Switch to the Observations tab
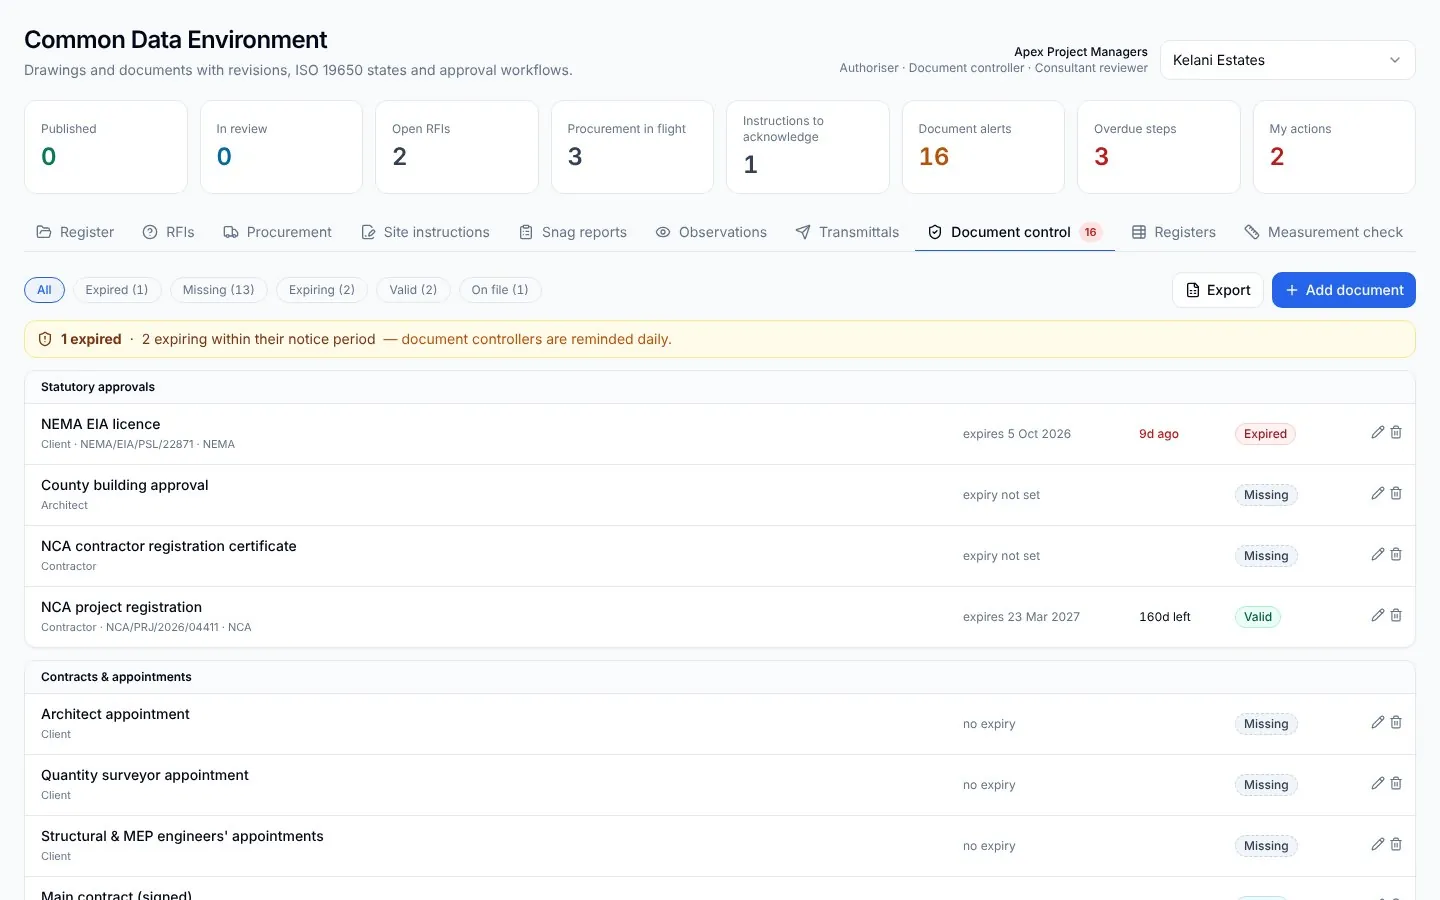Viewport: 1440px width, 900px height. click(x=711, y=232)
